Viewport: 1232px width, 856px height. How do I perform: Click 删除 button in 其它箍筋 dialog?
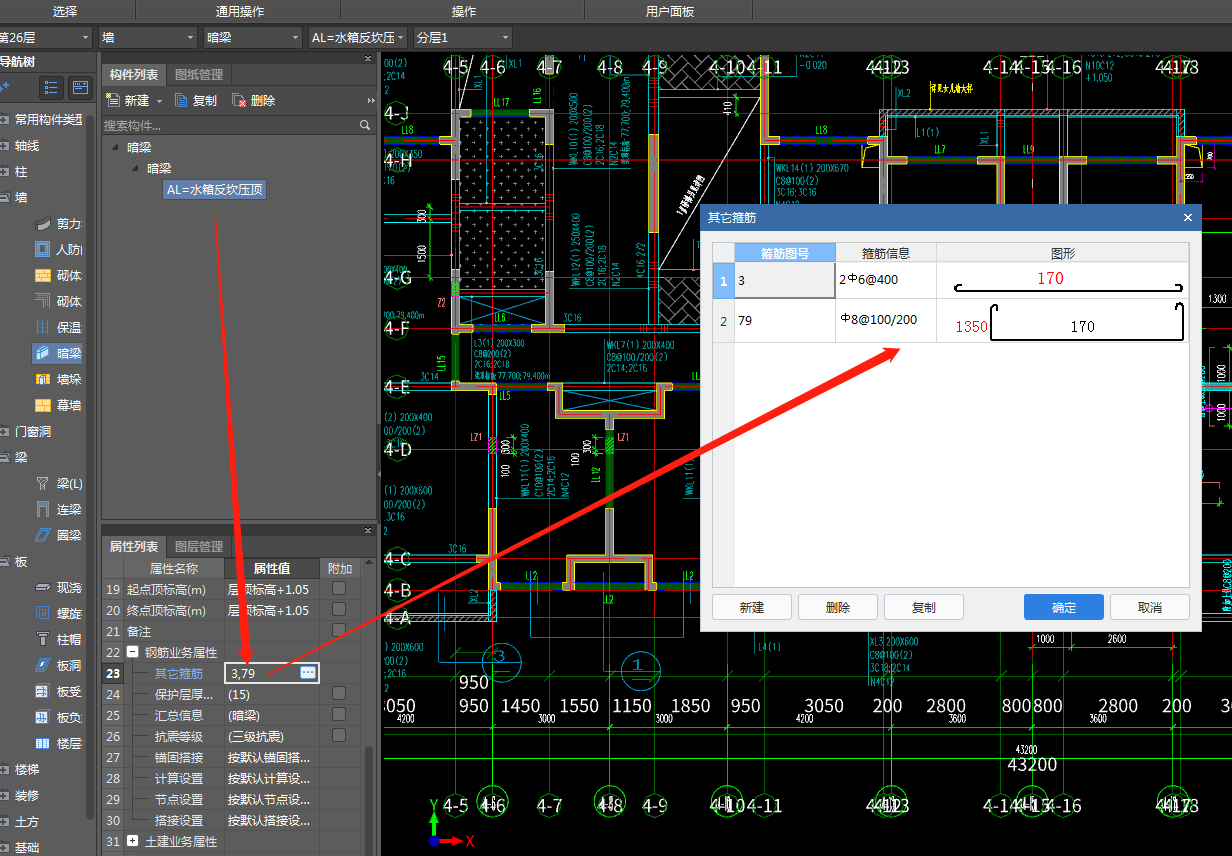tap(838, 607)
